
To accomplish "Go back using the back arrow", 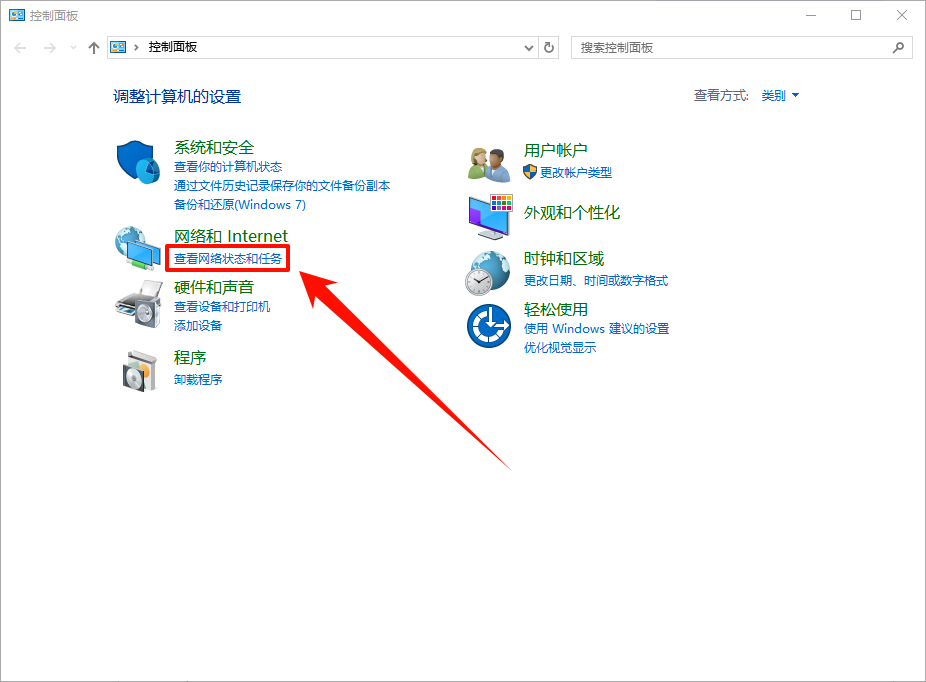I will click(20, 48).
